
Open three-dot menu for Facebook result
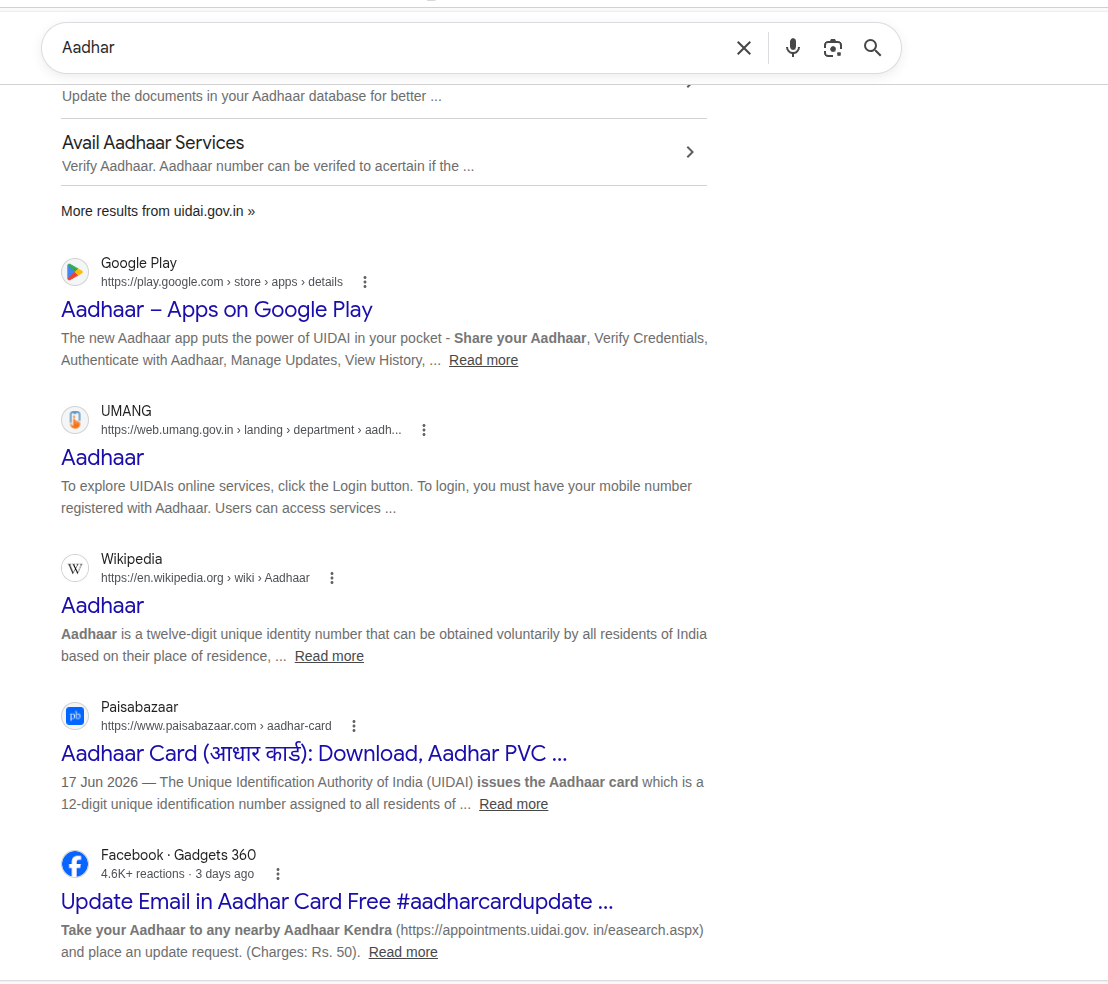(x=278, y=874)
